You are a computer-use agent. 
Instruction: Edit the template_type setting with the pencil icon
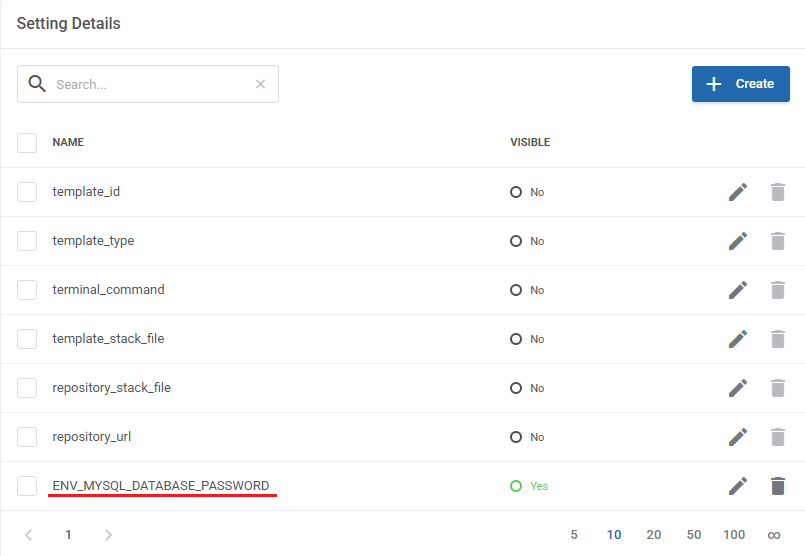click(x=738, y=241)
